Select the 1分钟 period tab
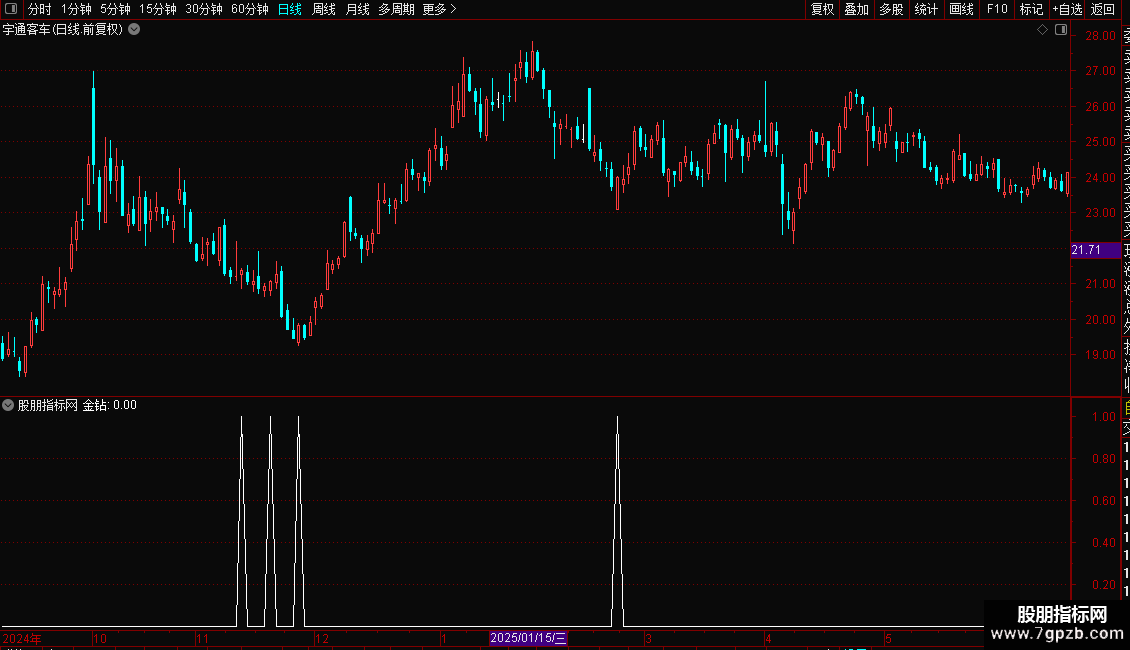The width and height of the screenshot is (1130, 650). [x=76, y=9]
